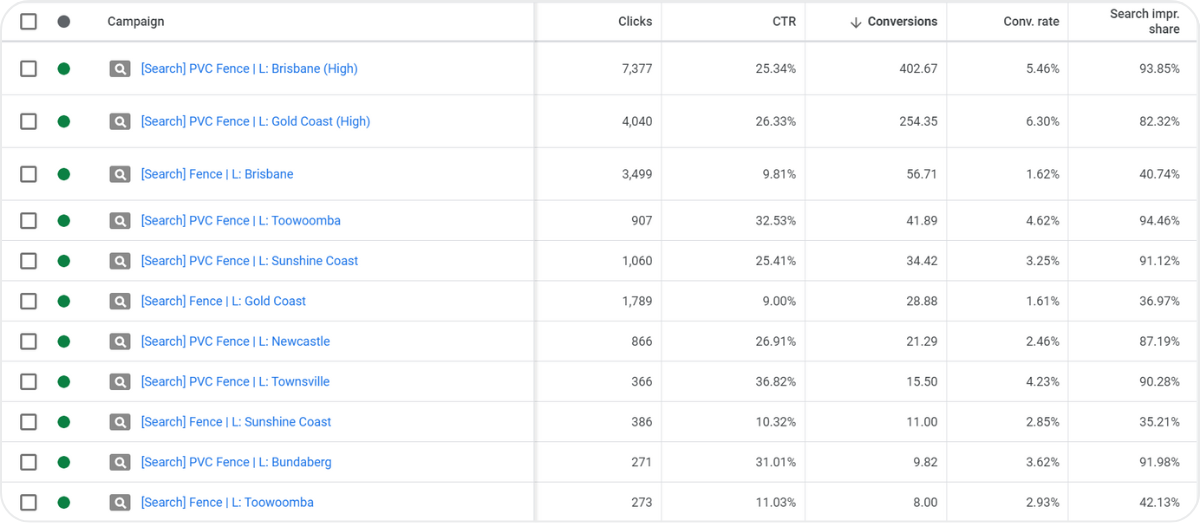Click the Conv. rate column header
Viewport: 1200px width, 523px height.
pos(1031,21)
